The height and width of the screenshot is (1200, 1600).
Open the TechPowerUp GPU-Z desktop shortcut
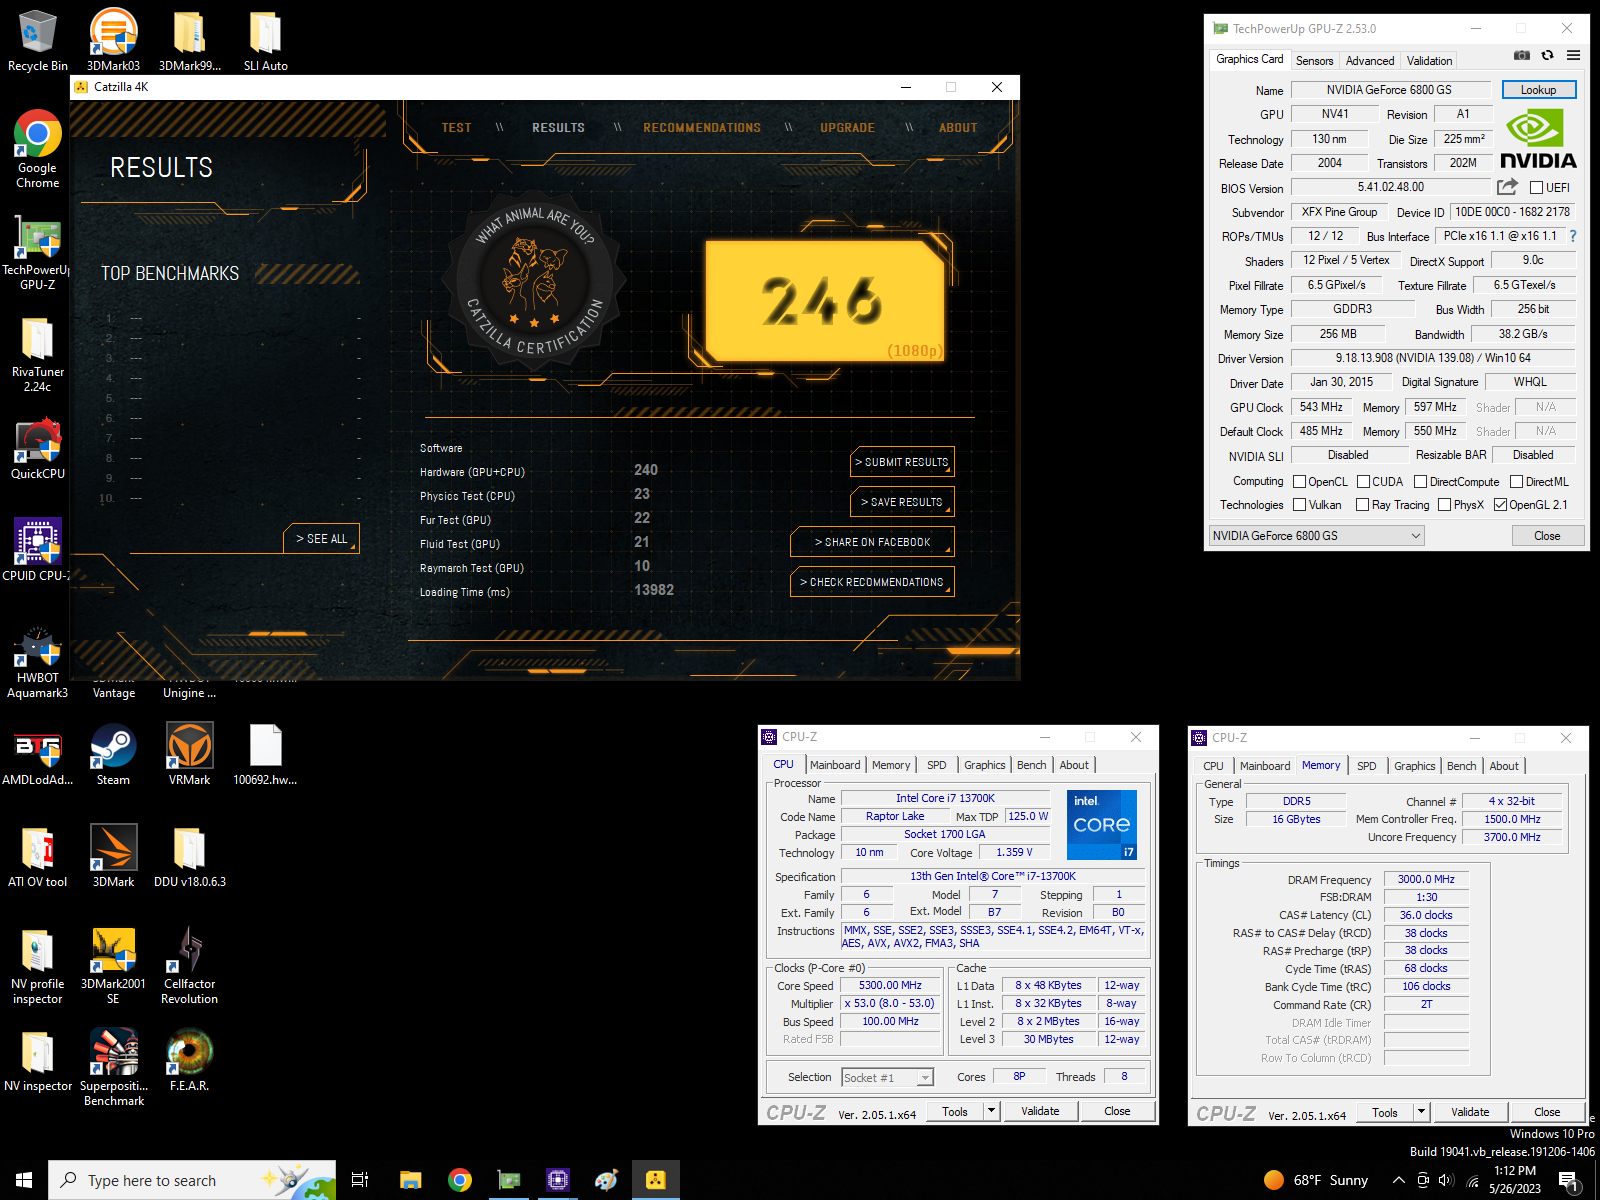coord(37,252)
